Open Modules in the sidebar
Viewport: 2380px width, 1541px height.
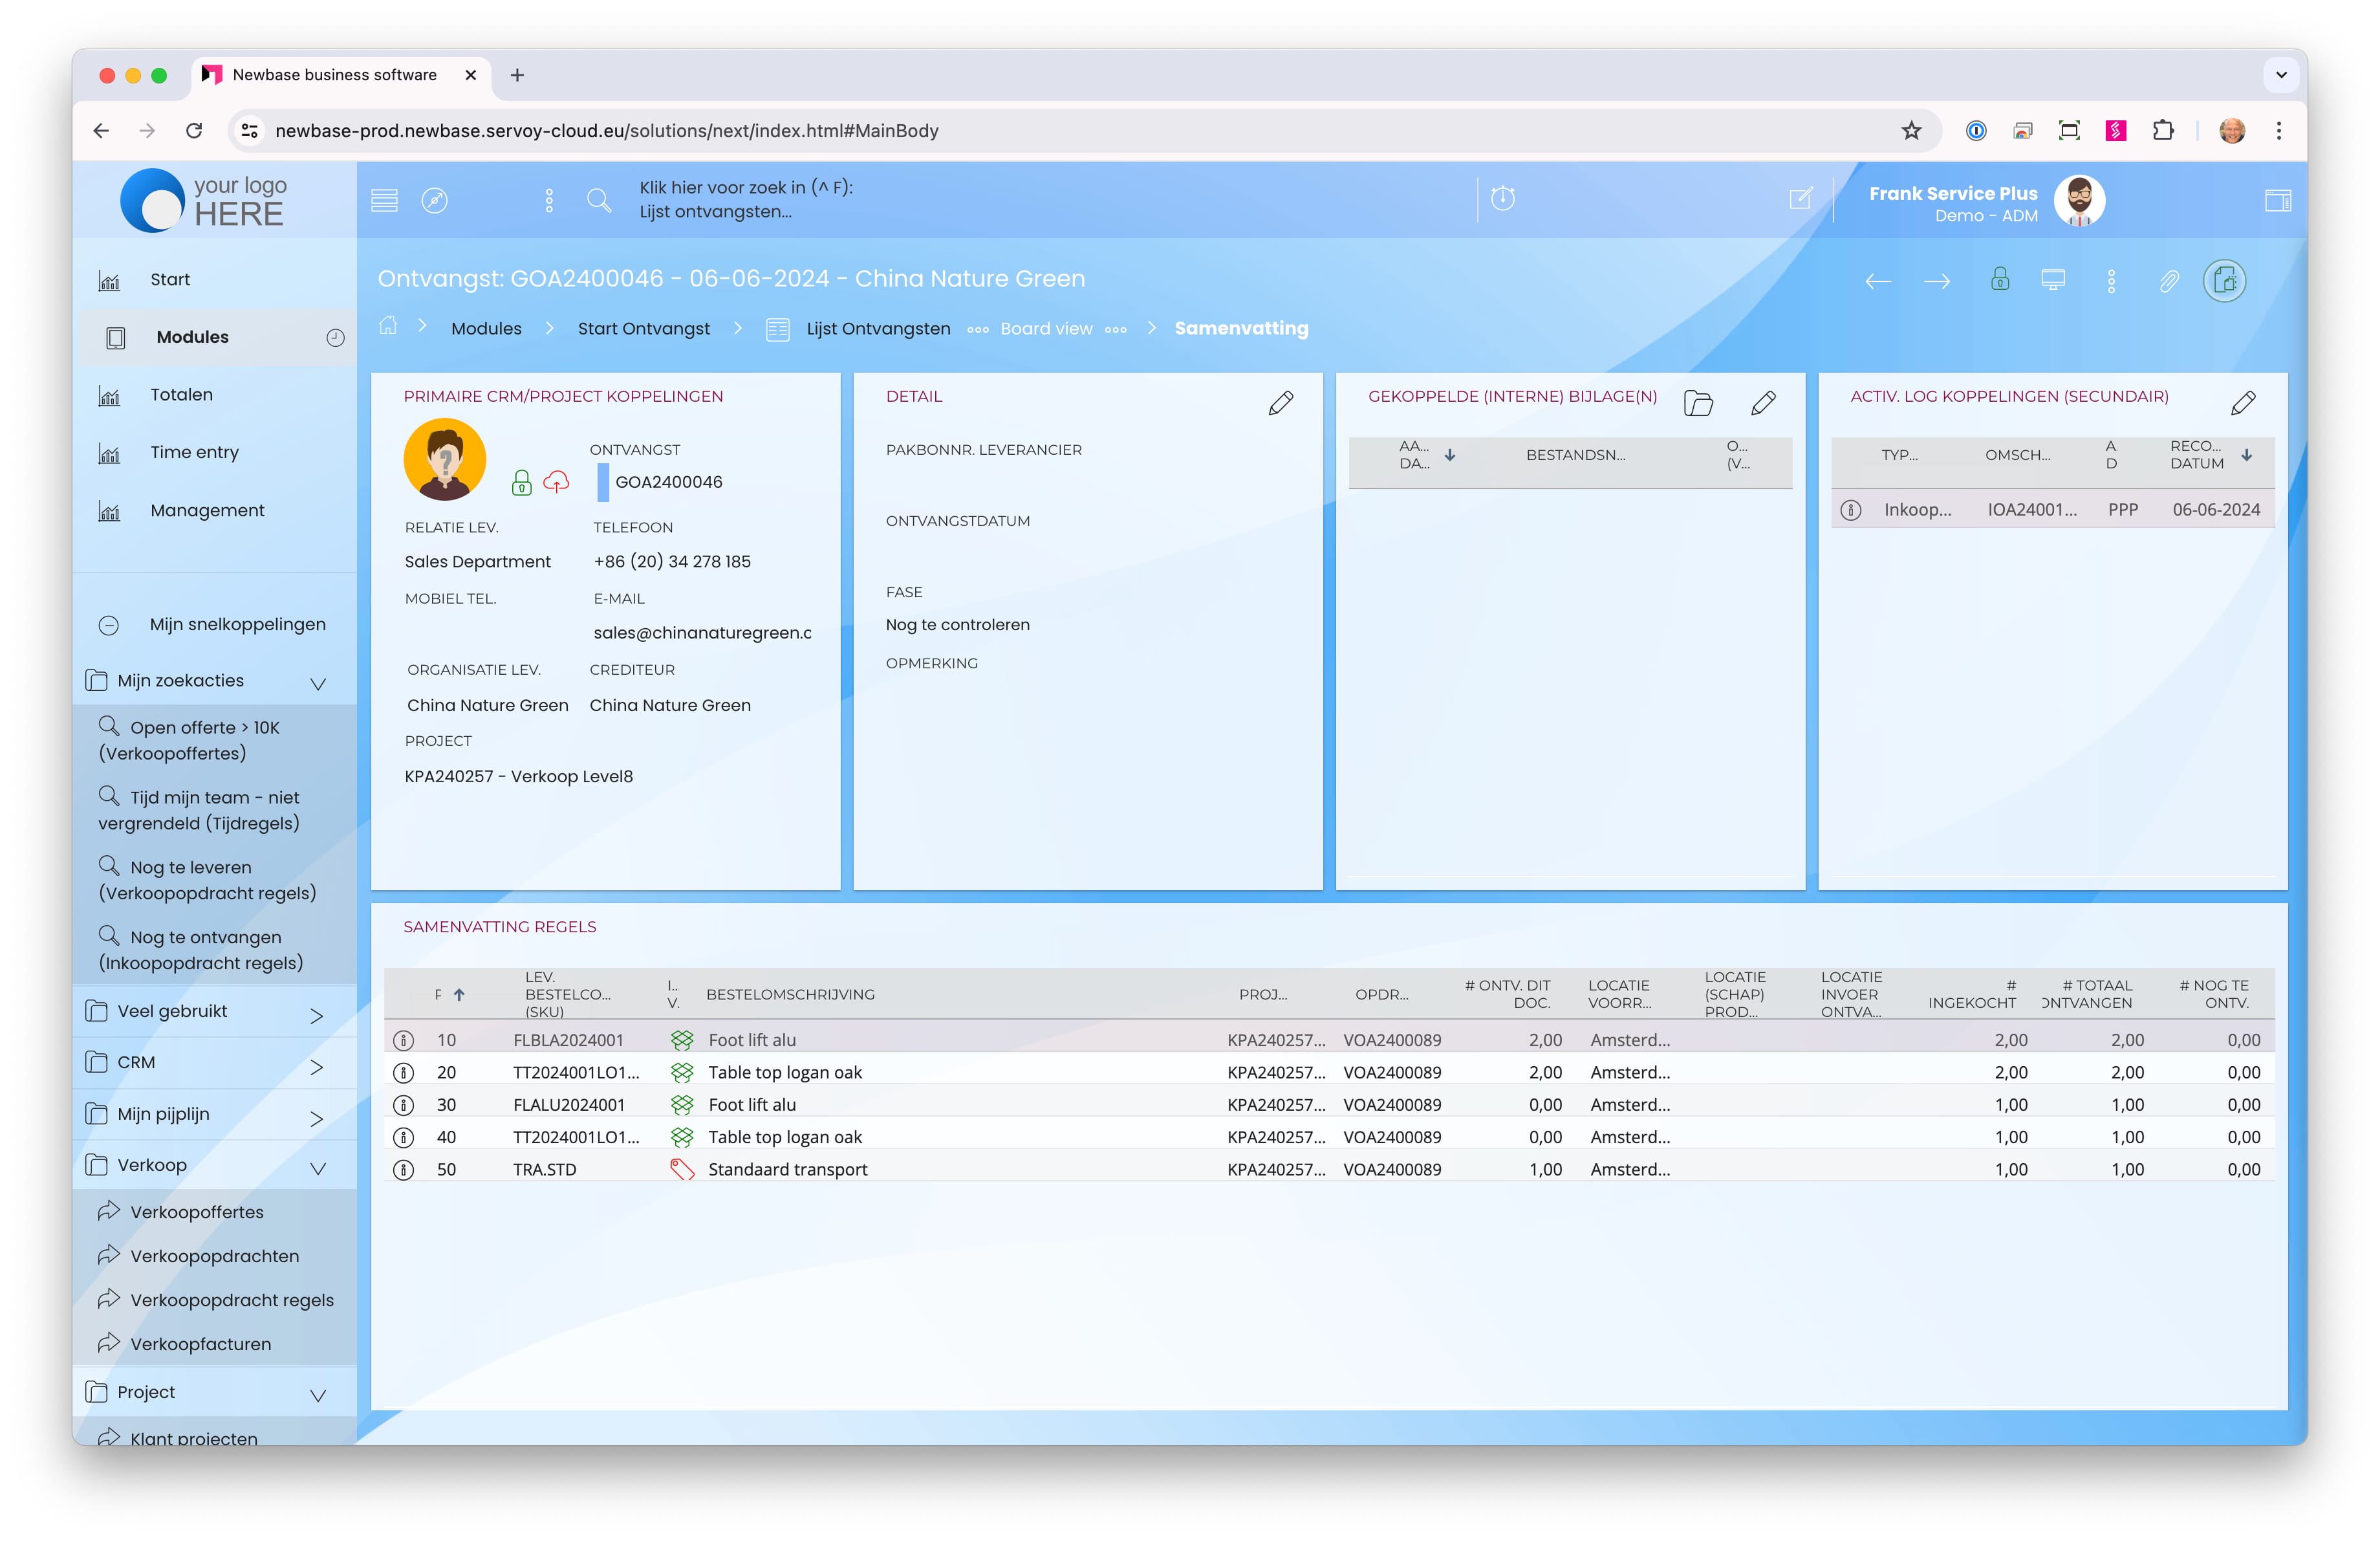(x=192, y=337)
